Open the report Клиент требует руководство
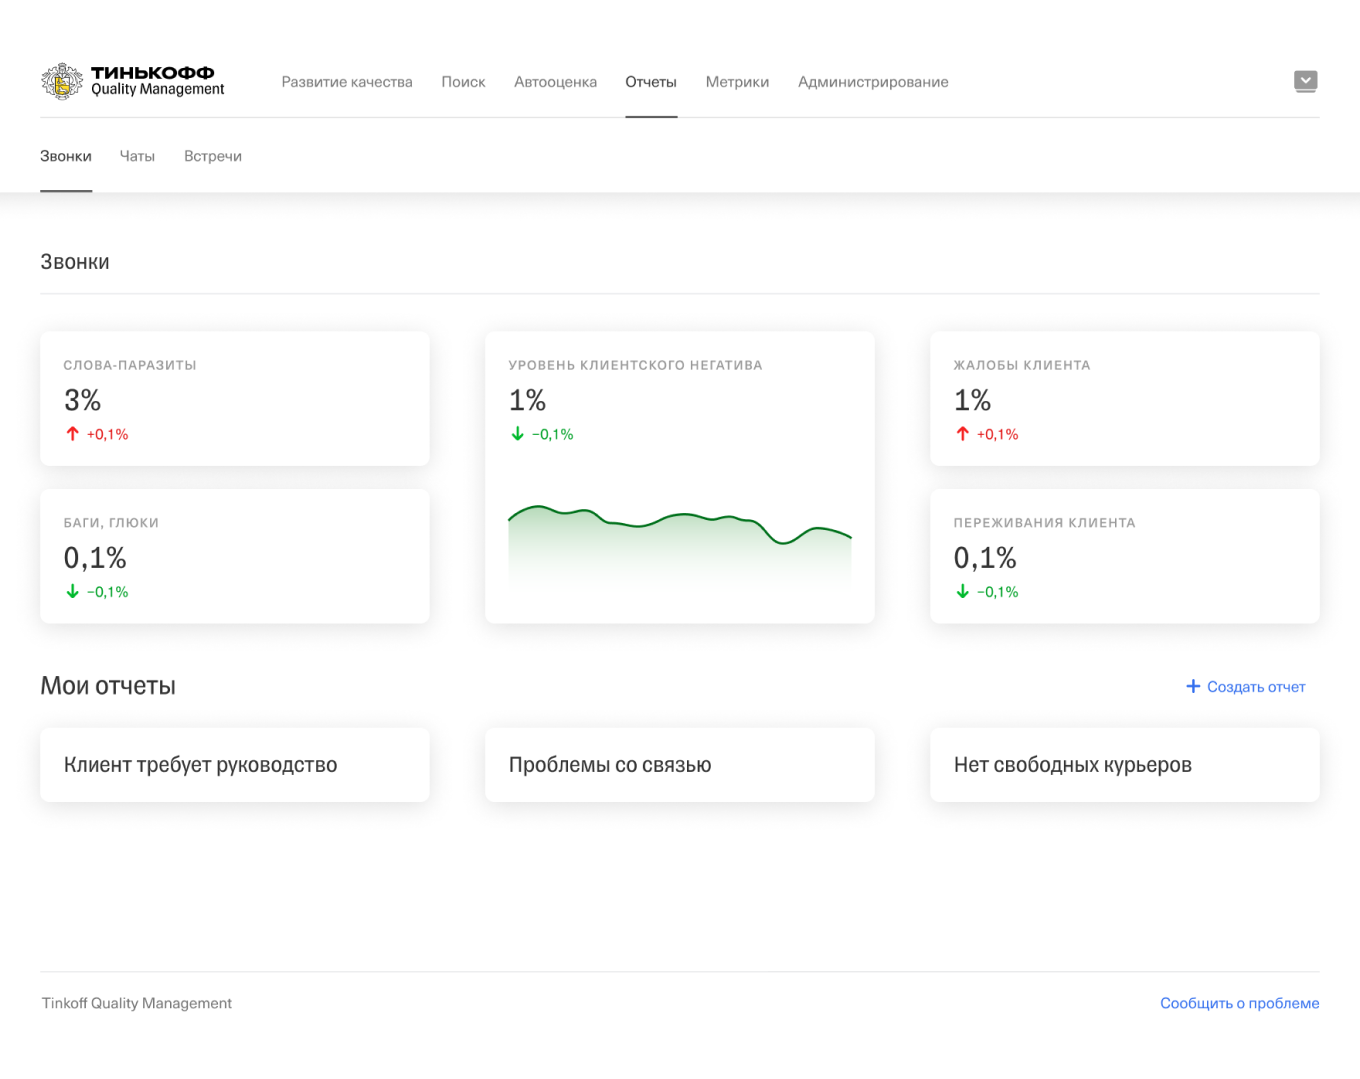This screenshot has height=1079, width=1360. click(234, 764)
